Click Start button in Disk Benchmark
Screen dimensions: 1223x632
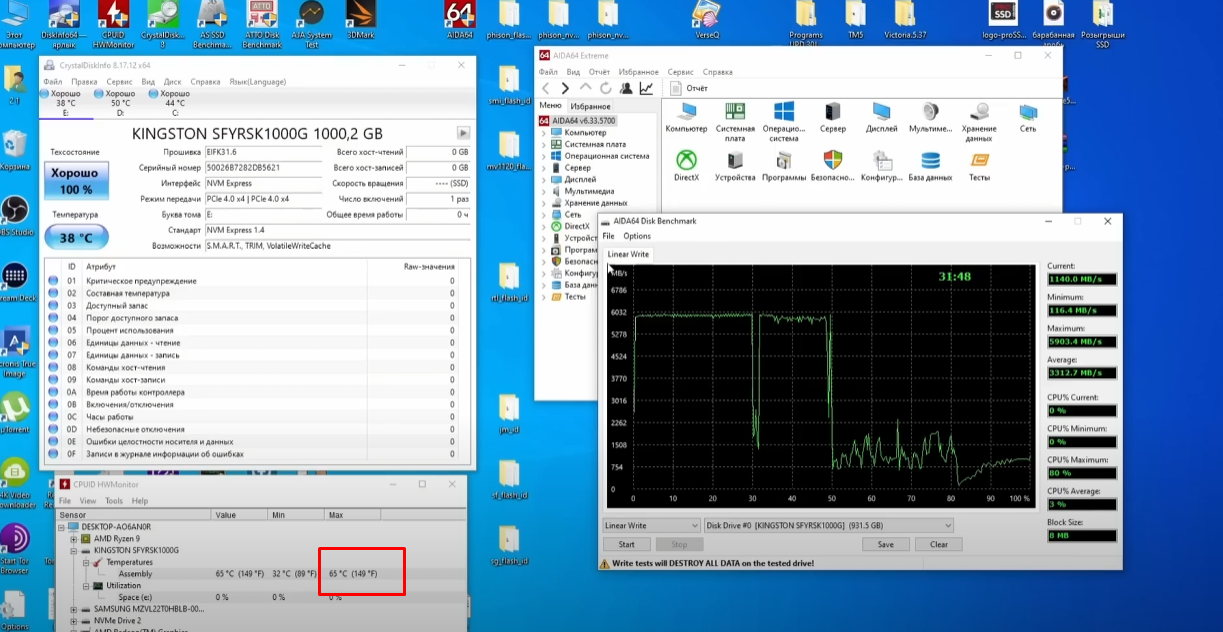[626, 545]
